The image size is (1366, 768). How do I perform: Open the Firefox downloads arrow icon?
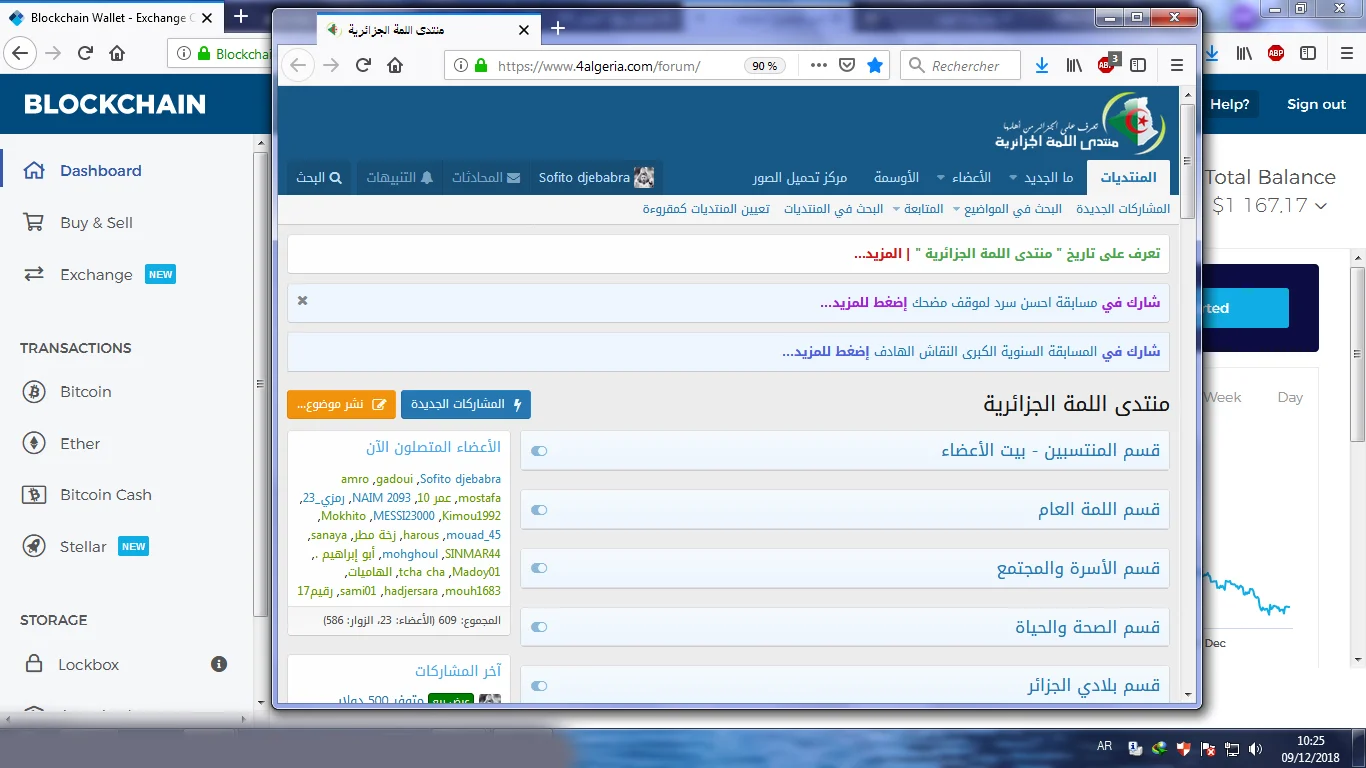pyautogui.click(x=1041, y=65)
